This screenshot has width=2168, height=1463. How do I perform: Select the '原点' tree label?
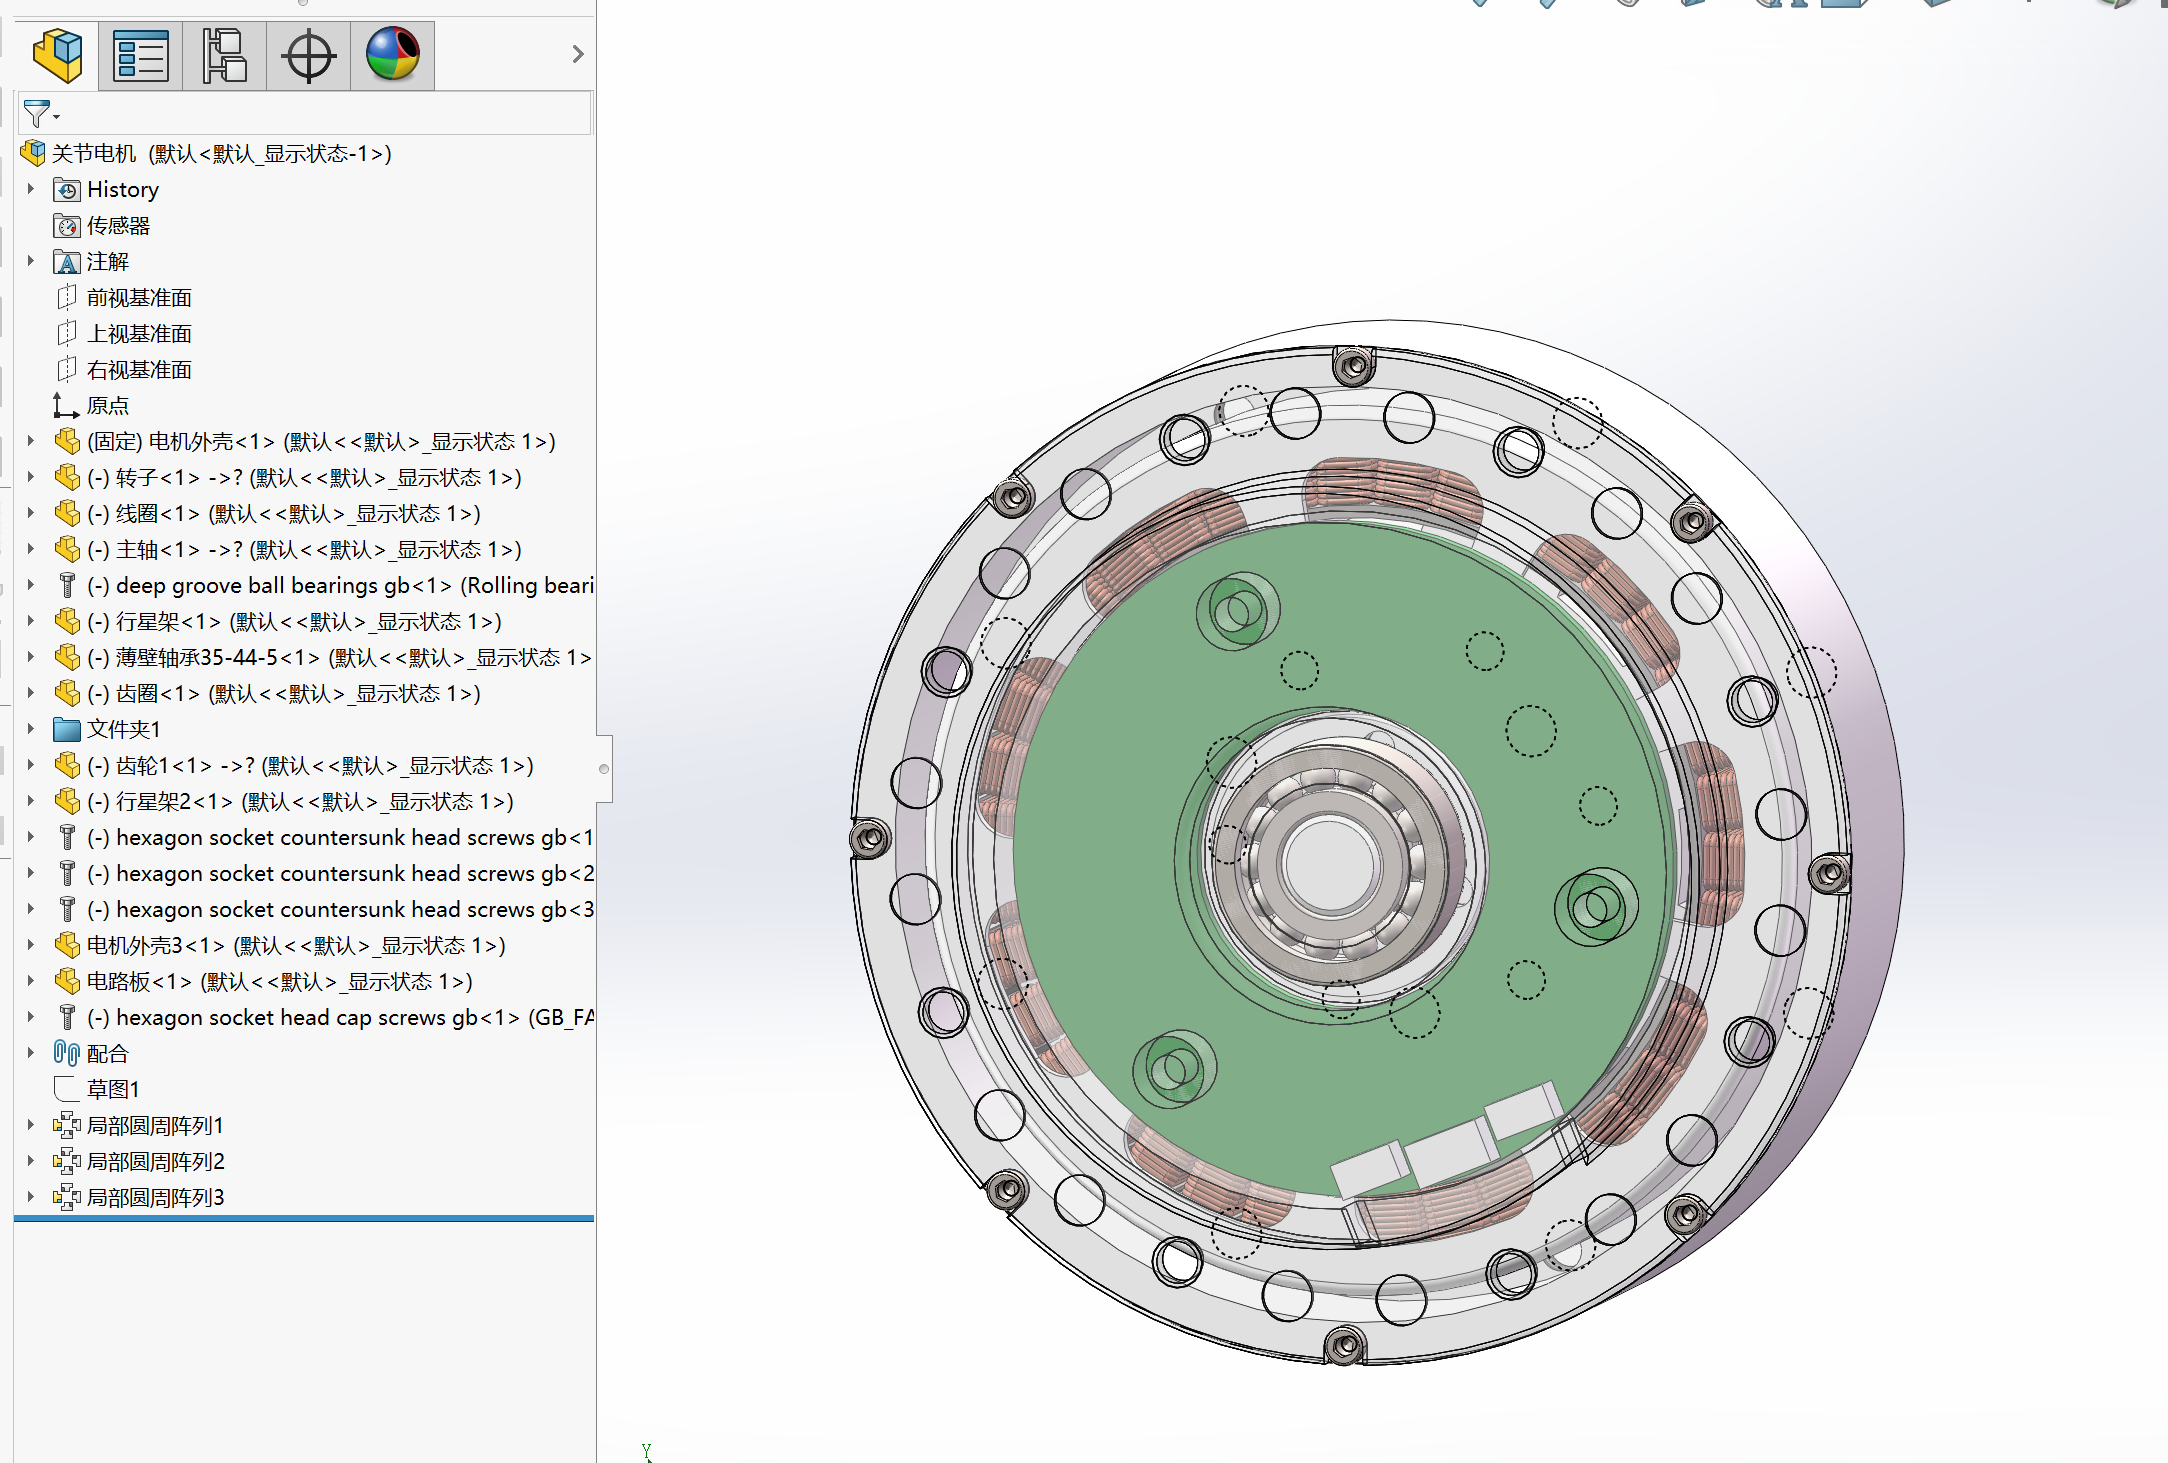[108, 406]
